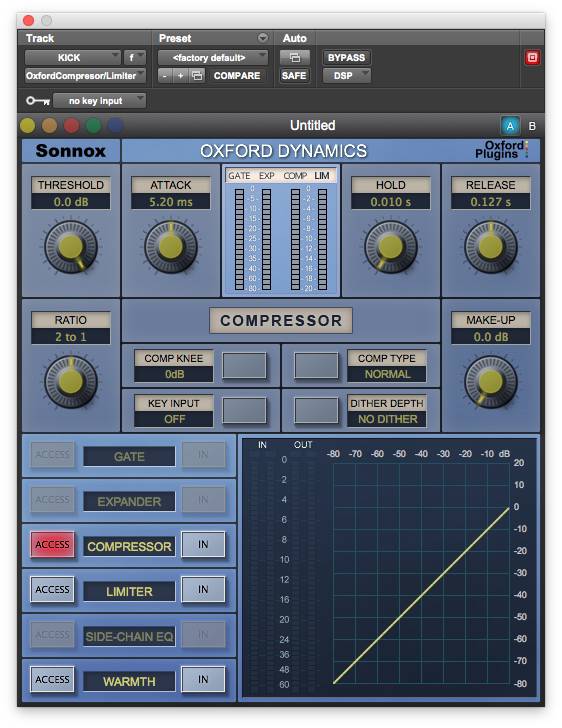Select the Expander ACCESS button
Viewport: 562px width, 728px height.
[x=52, y=500]
